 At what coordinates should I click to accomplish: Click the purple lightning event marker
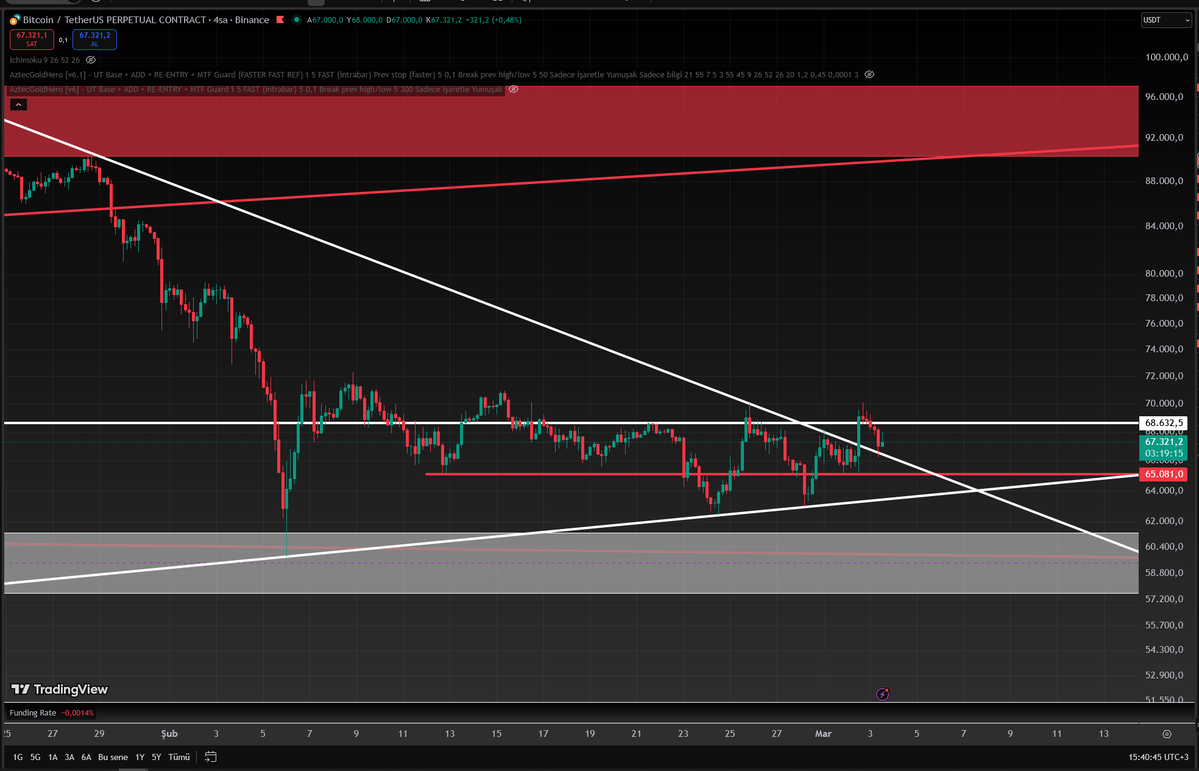(x=882, y=695)
